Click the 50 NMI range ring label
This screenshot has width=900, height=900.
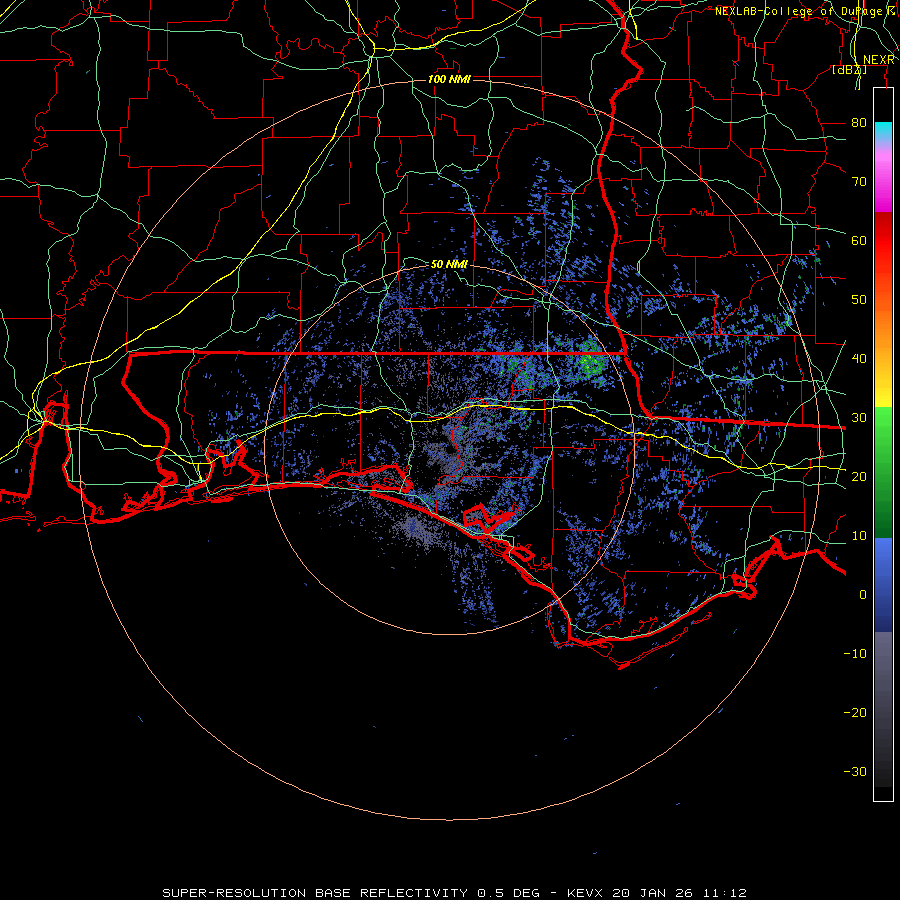click(449, 264)
